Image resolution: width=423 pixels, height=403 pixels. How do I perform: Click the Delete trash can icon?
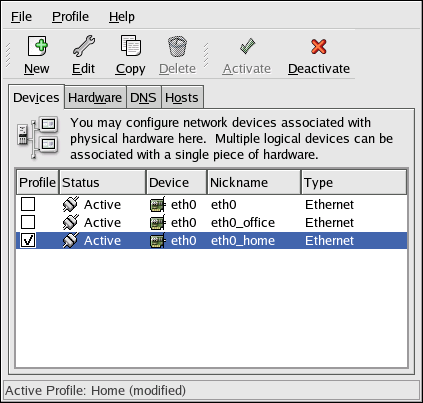coord(177,46)
